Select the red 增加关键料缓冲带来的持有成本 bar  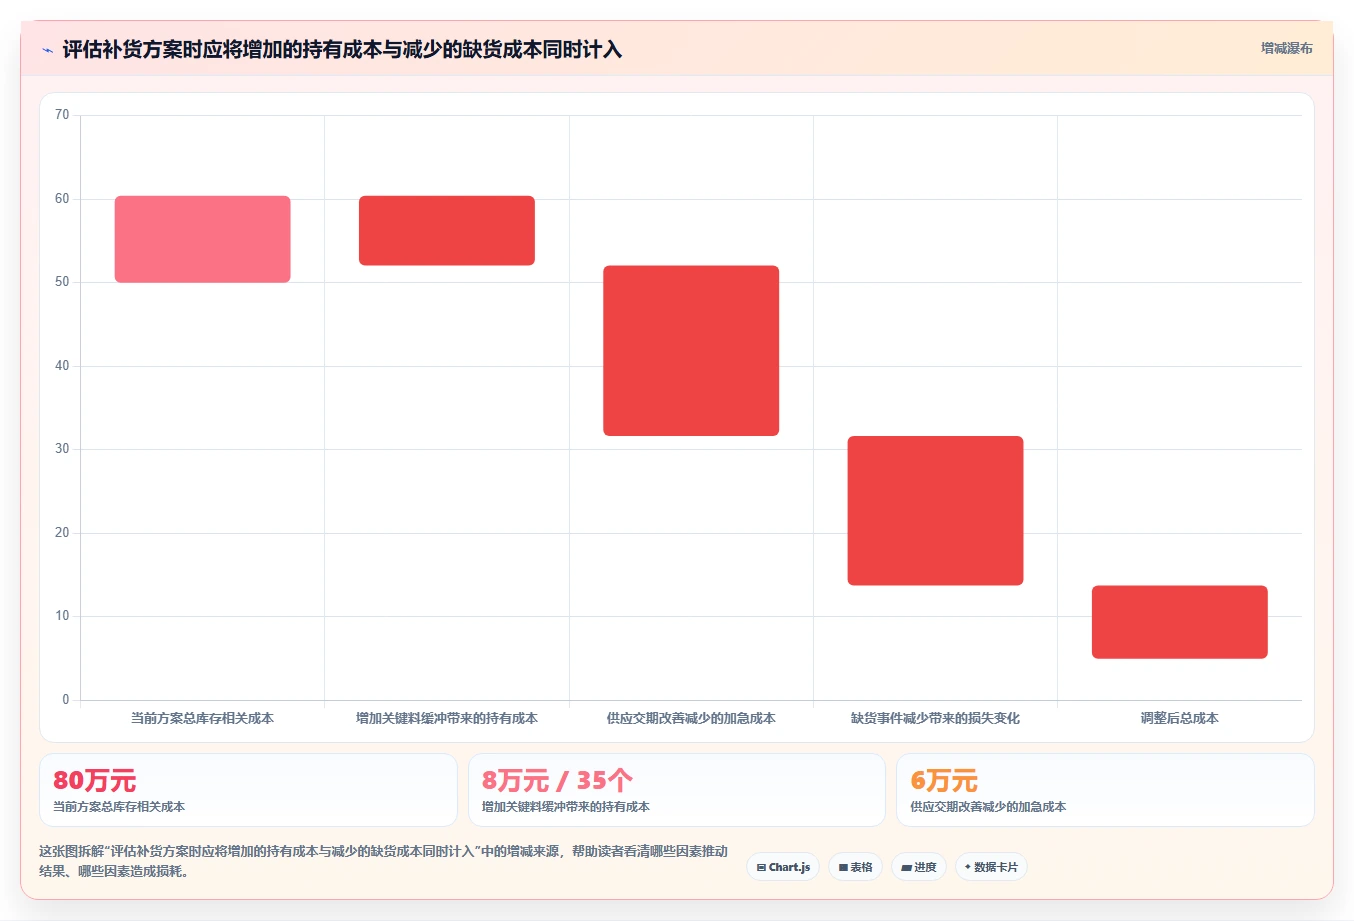447,230
